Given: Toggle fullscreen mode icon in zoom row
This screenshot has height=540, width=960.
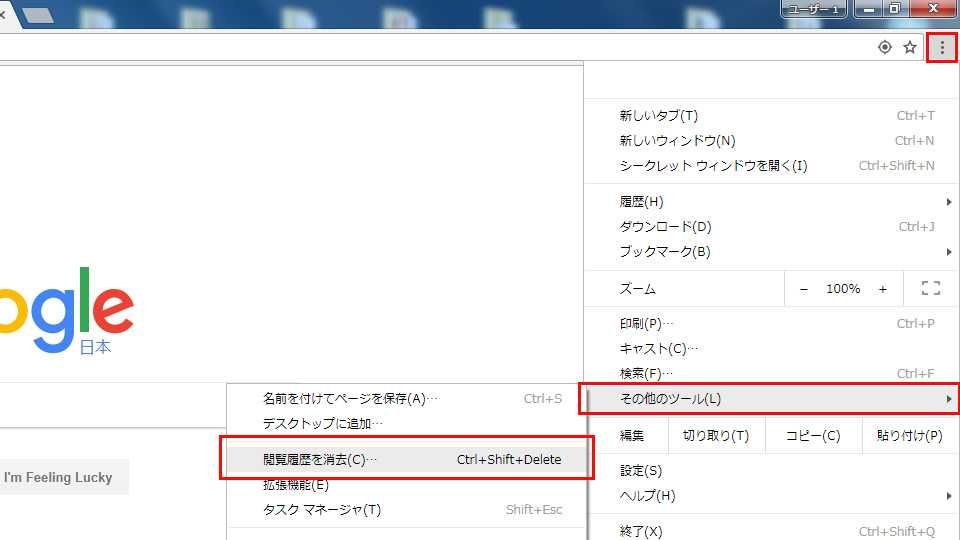Looking at the screenshot, I should 930,289.
